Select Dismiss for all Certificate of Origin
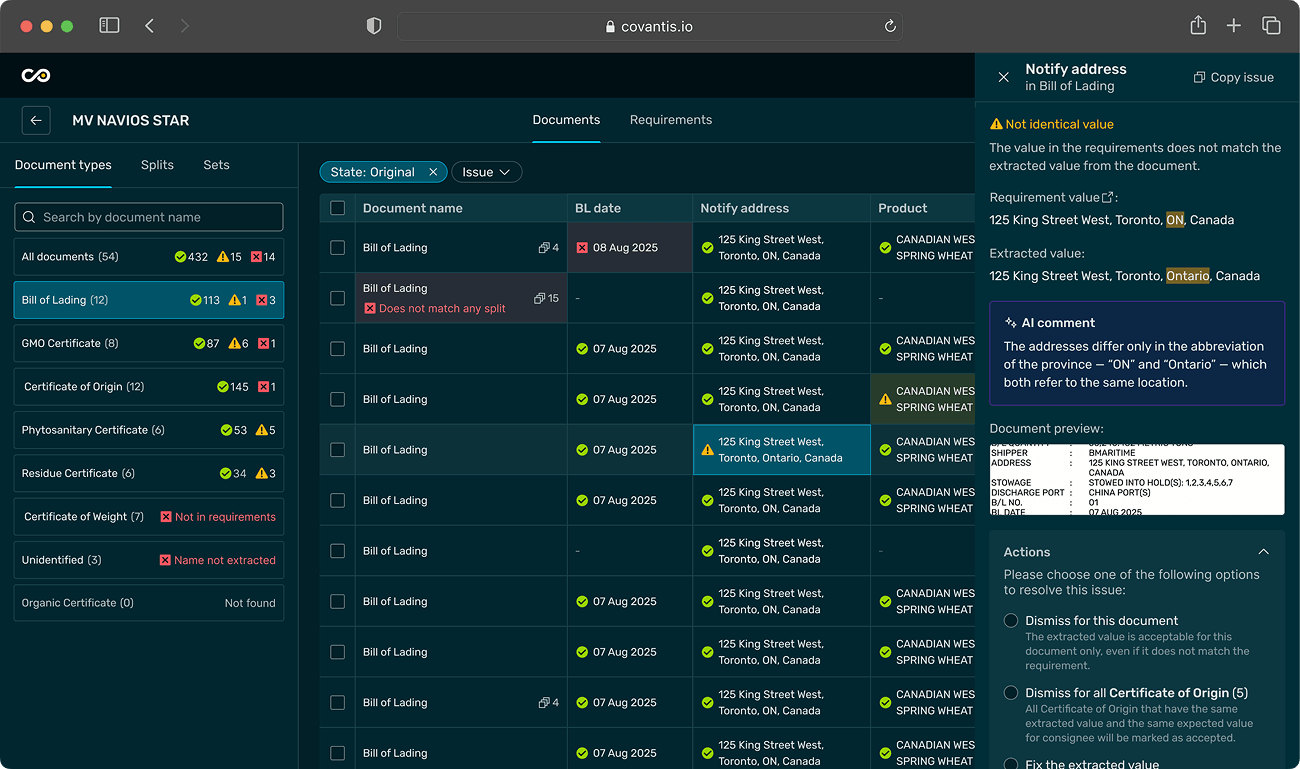 tap(1010, 692)
